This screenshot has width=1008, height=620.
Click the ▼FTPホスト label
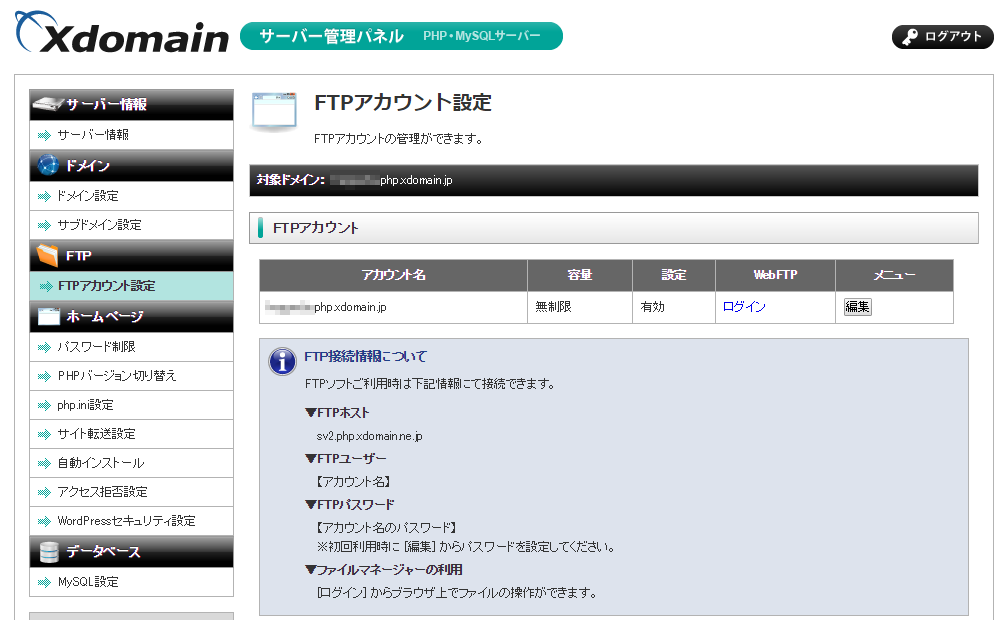pos(338,413)
